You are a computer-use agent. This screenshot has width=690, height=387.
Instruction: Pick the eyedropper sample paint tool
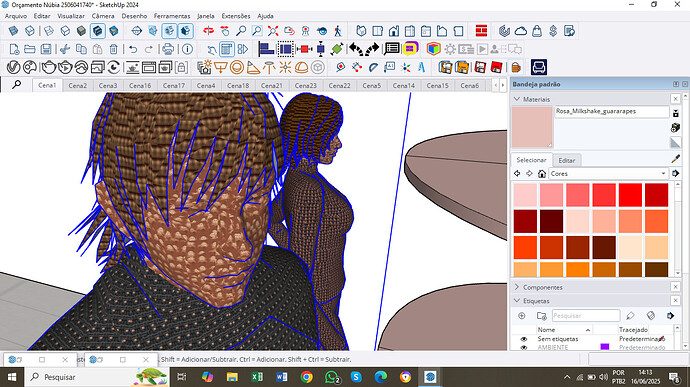(675, 159)
